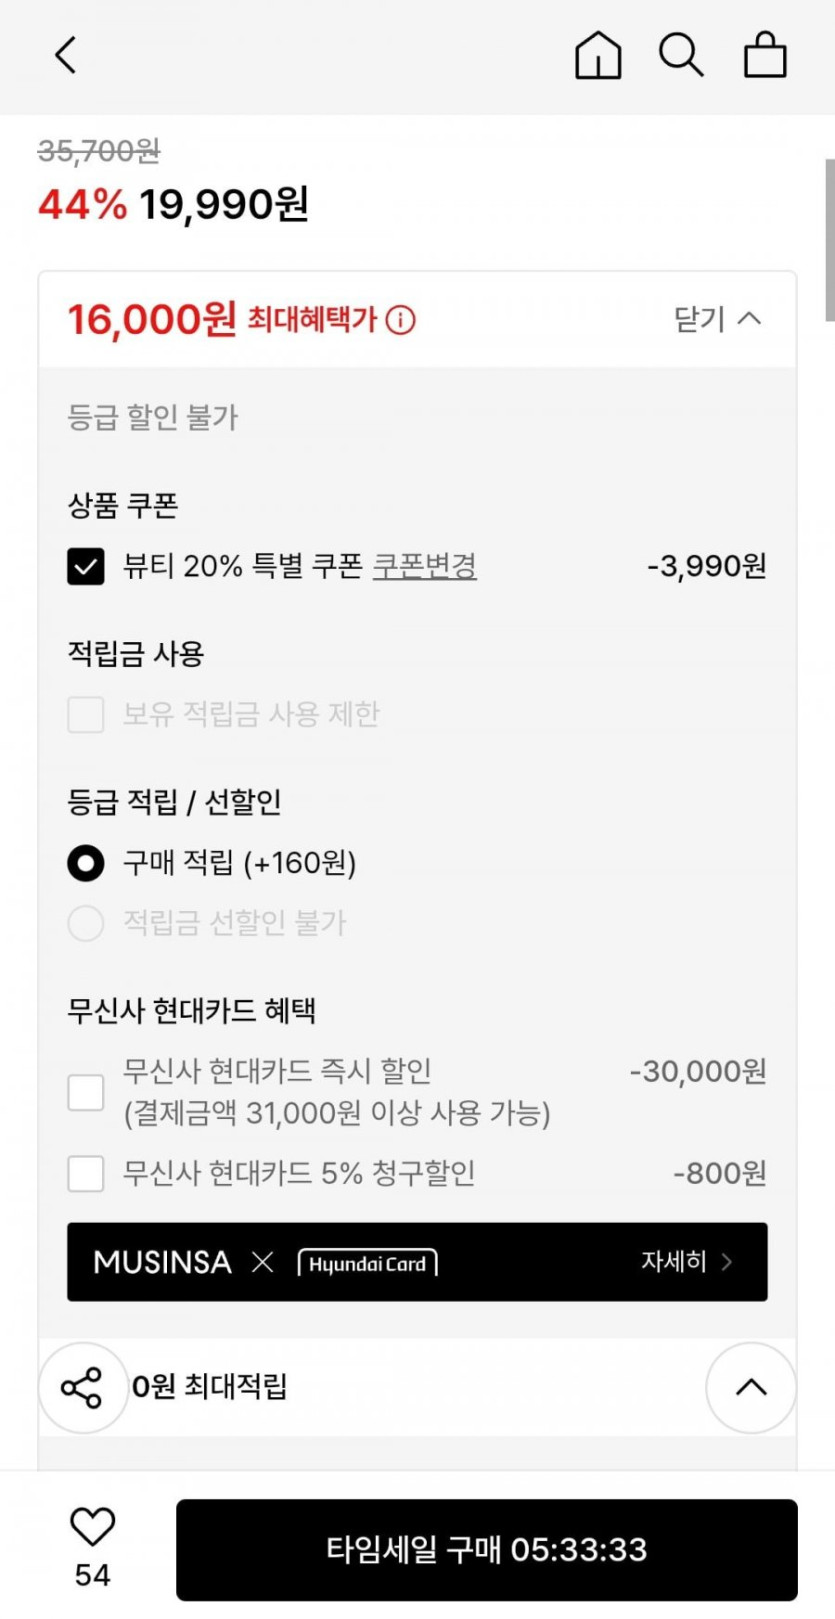Tap scroll-to-top arrow circle button
This screenshot has height=1619, width=835.
pyautogui.click(x=751, y=1387)
